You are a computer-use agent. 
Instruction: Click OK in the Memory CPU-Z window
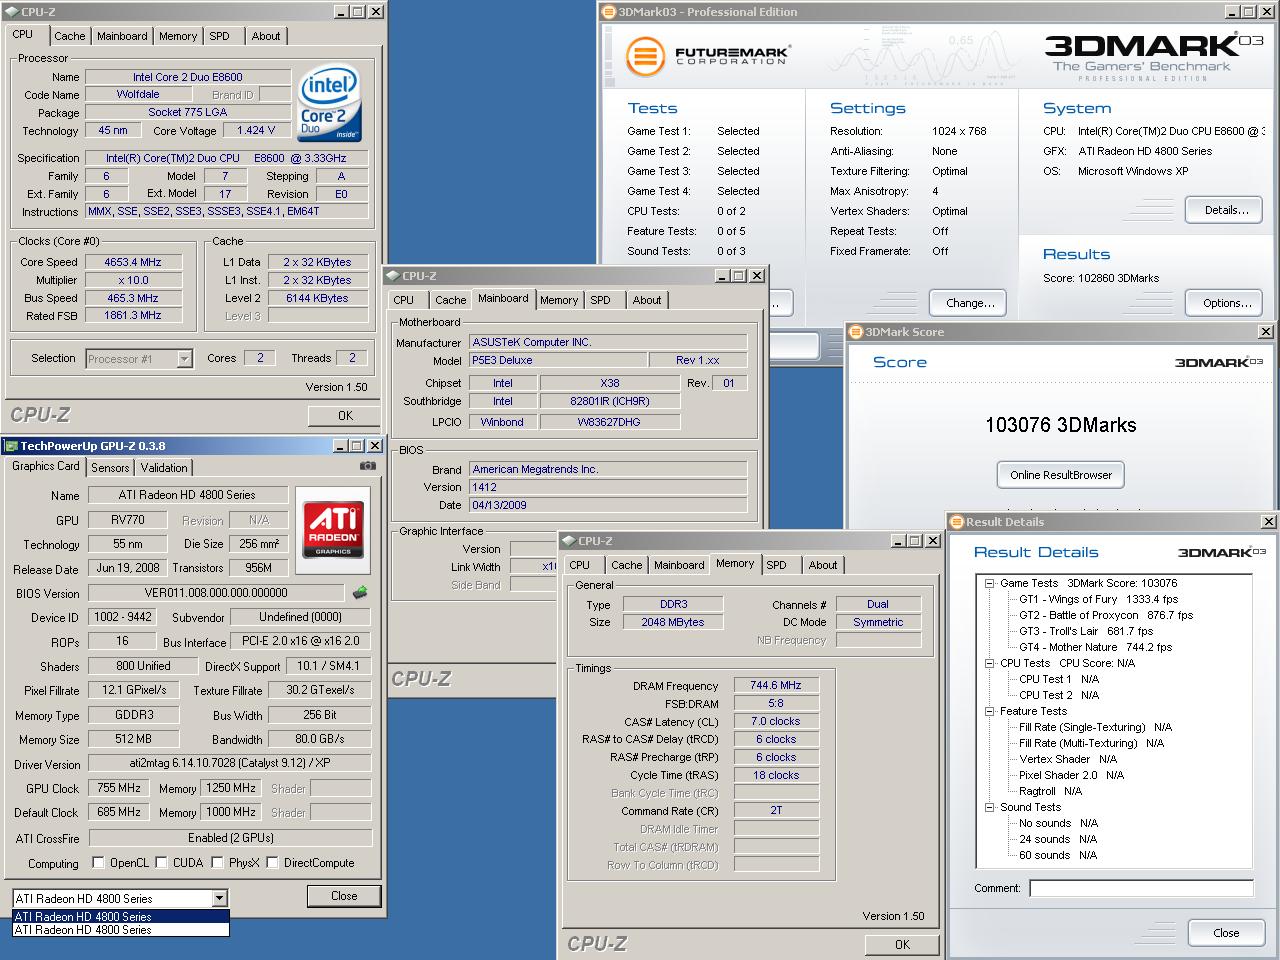tap(903, 944)
